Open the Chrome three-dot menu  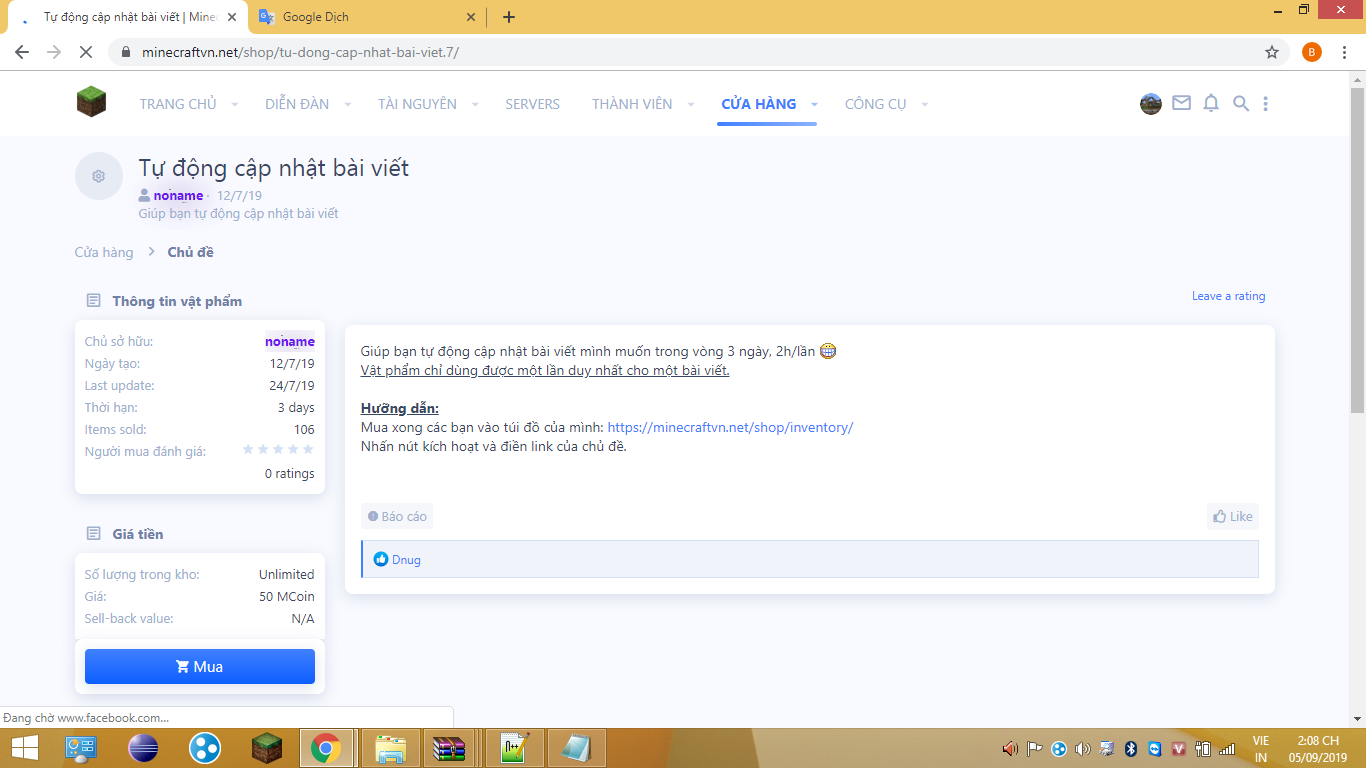pos(1344,52)
